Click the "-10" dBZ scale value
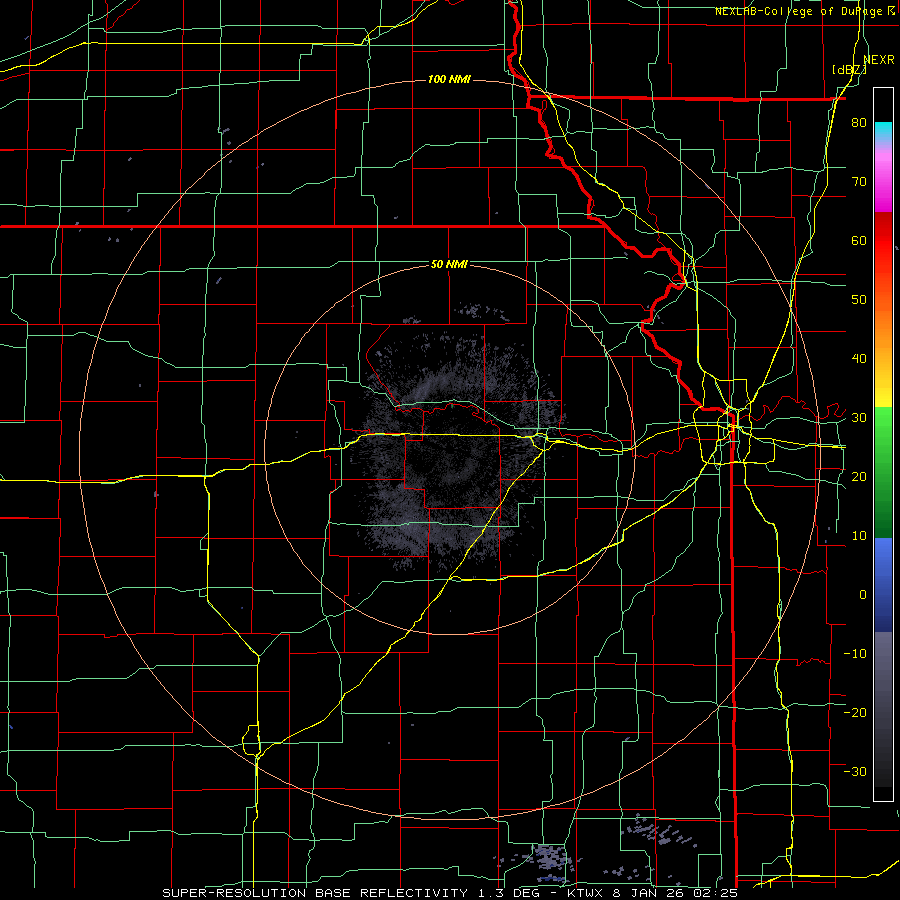The image size is (900, 900). pyautogui.click(x=855, y=653)
